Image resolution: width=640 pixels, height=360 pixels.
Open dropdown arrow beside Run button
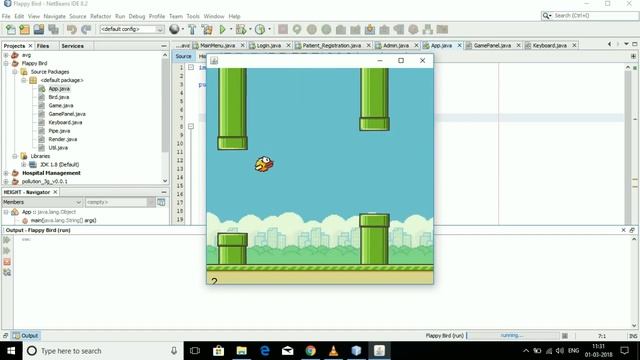click(x=231, y=29)
